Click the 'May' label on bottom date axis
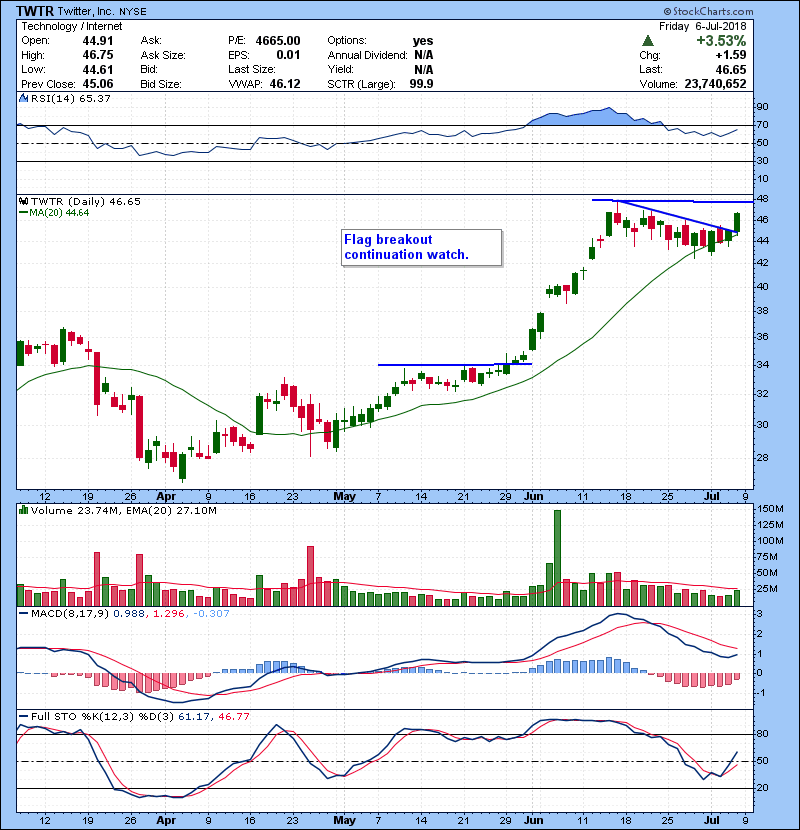The height and width of the screenshot is (830, 800). 345,820
